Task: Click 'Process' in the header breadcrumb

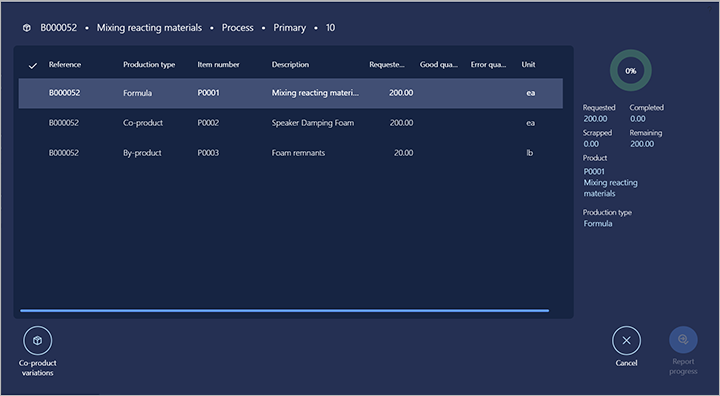Action: [x=237, y=28]
